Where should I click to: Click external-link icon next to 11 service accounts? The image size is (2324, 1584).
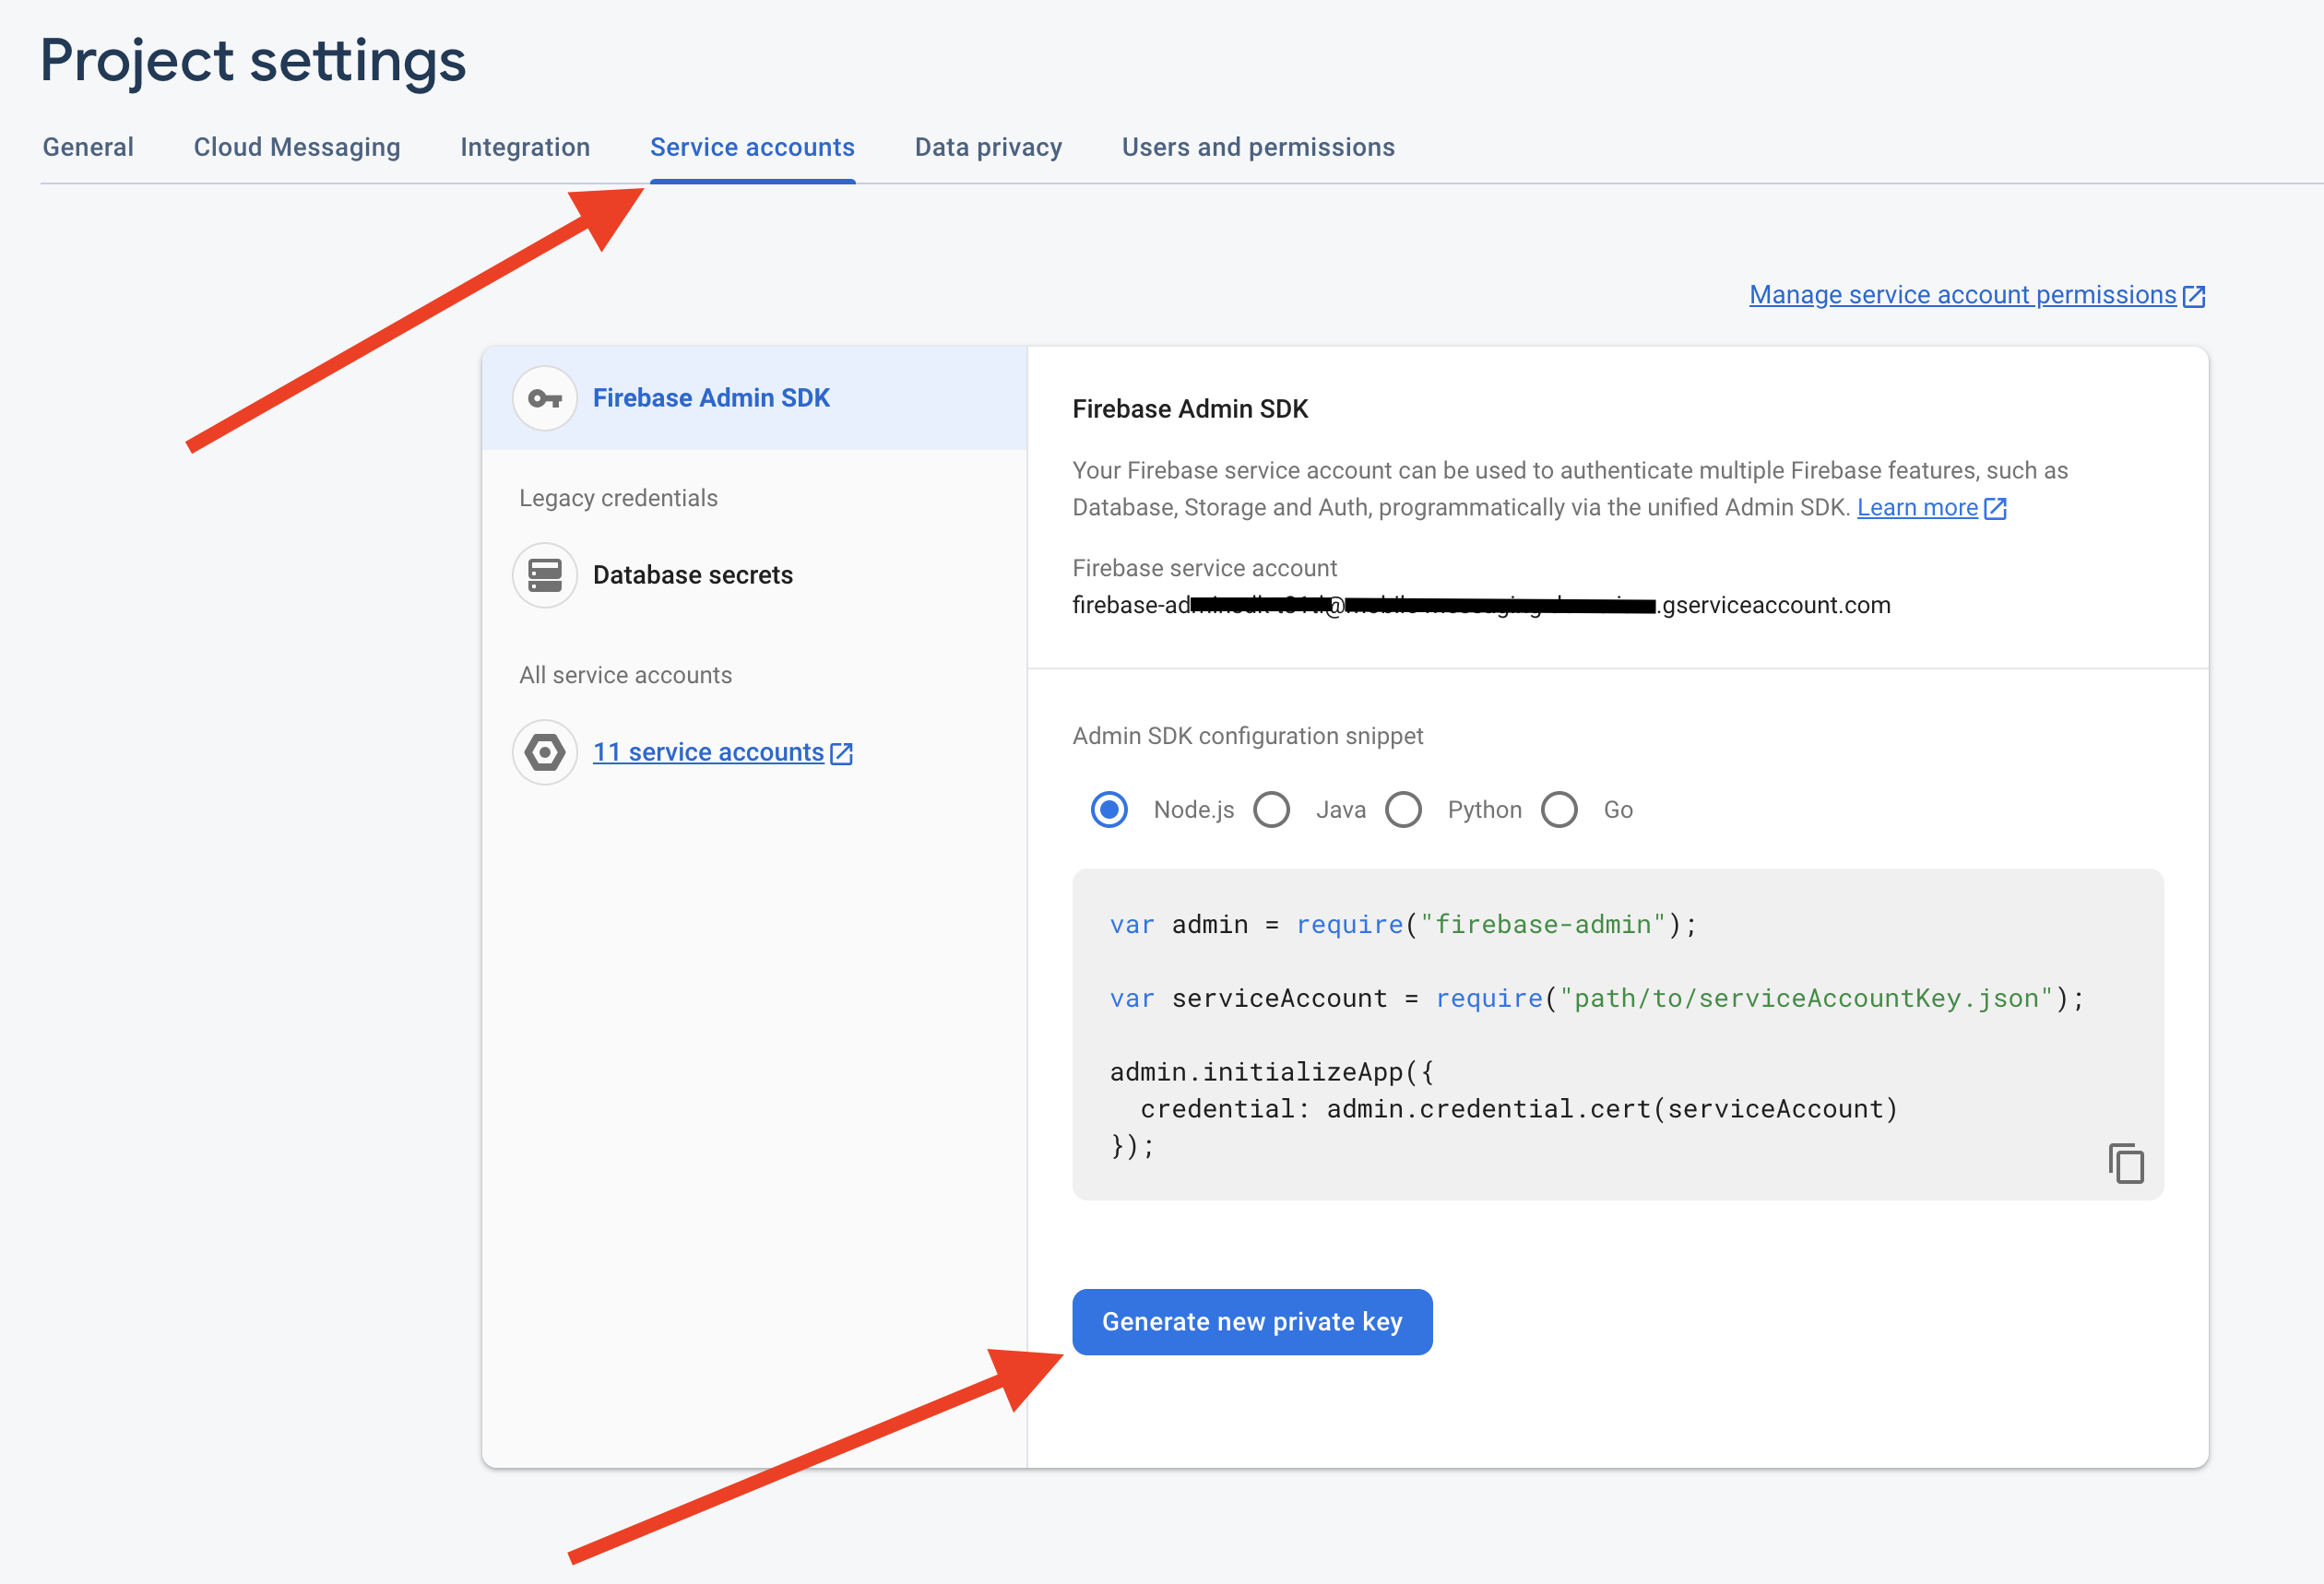click(842, 753)
